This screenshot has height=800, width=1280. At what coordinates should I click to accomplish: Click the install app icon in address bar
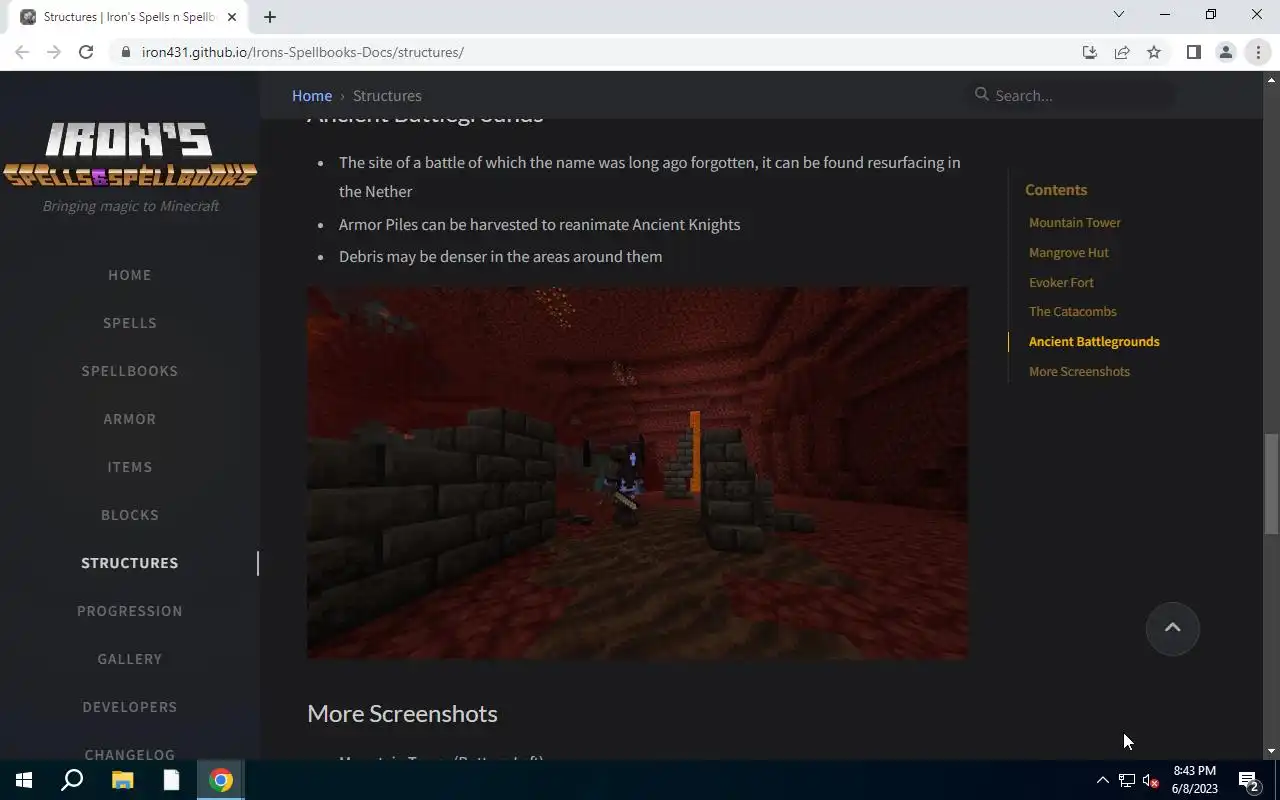(x=1090, y=52)
